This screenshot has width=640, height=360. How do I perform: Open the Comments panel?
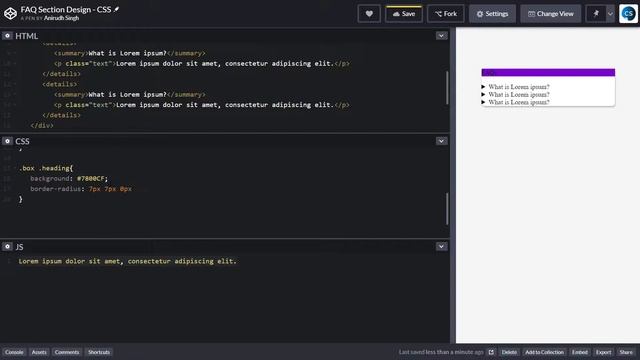click(67, 352)
